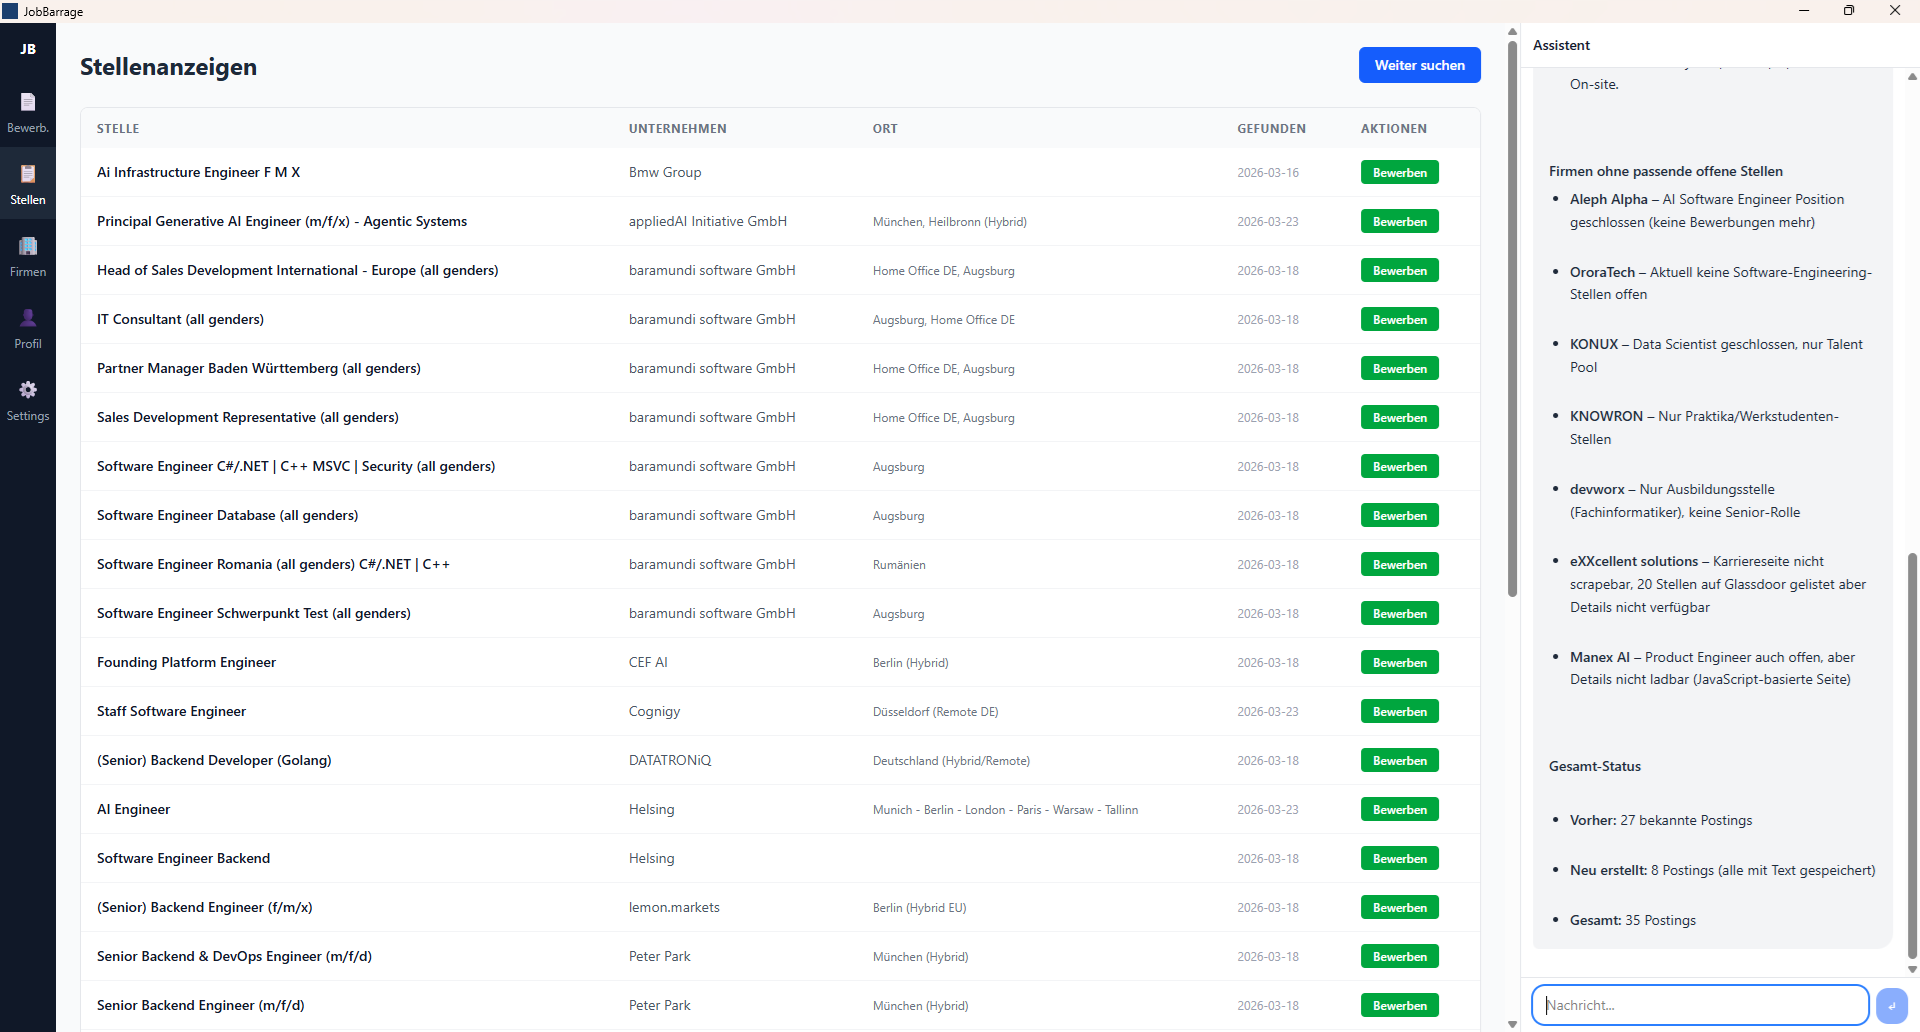This screenshot has width=1920, height=1032.
Task: Apply to Principal Generative AI Engineer job
Action: [x=1399, y=221]
